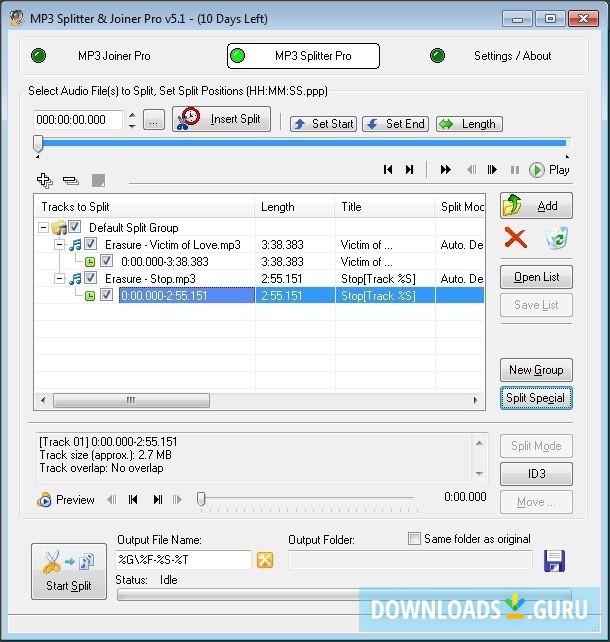610x642 pixels.
Task: Click the pause playback icon
Action: (x=515, y=170)
